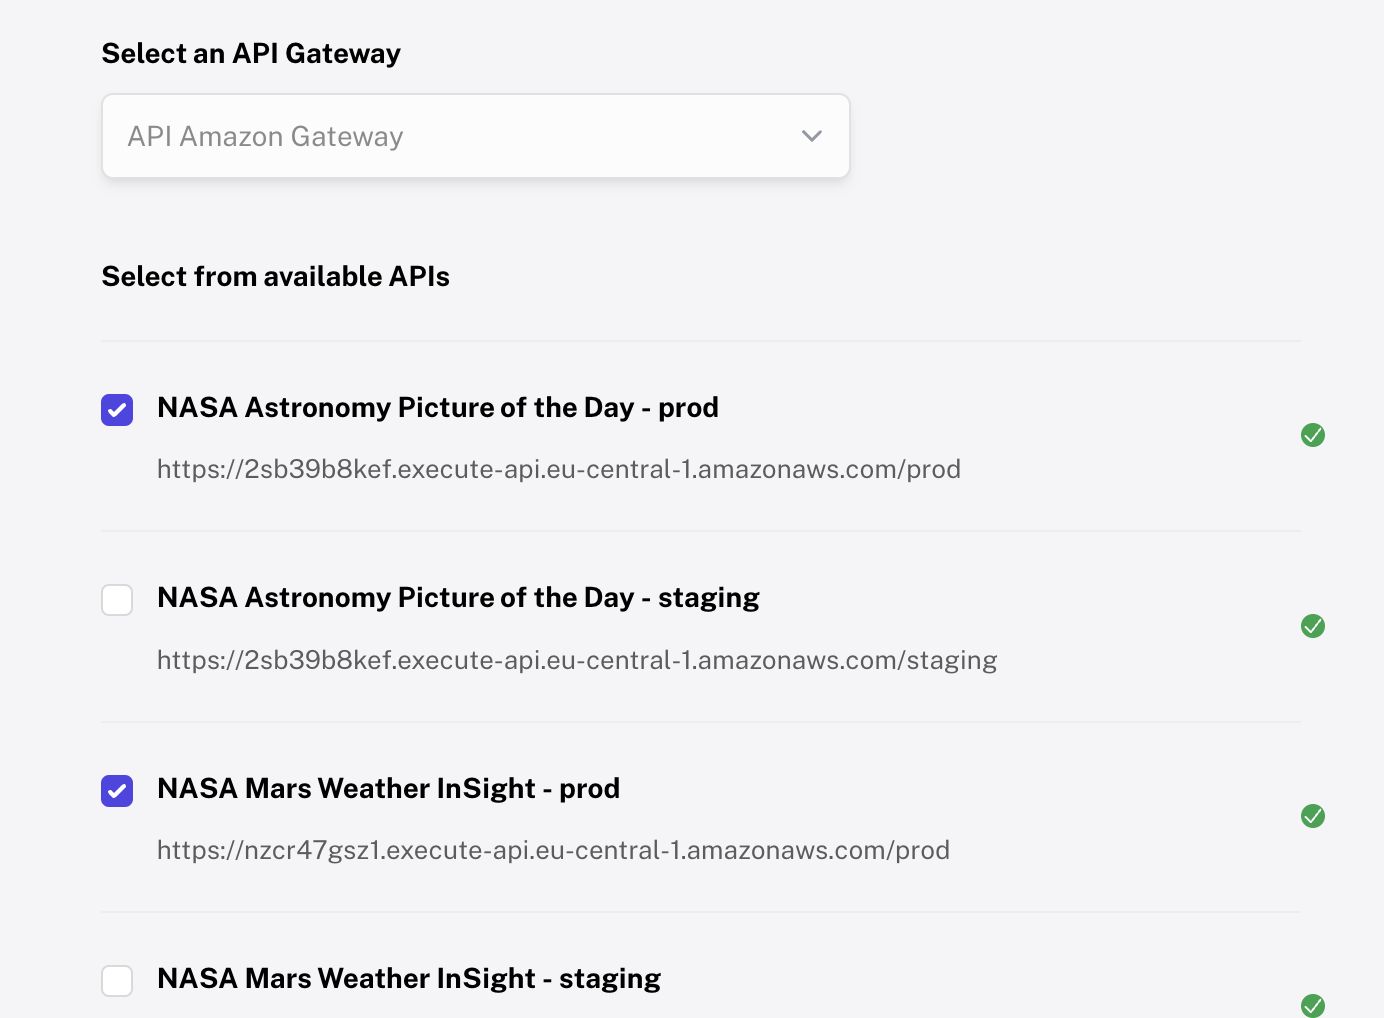
Task: Click the NASA Mars Weather InSight prod label
Action: click(x=388, y=789)
